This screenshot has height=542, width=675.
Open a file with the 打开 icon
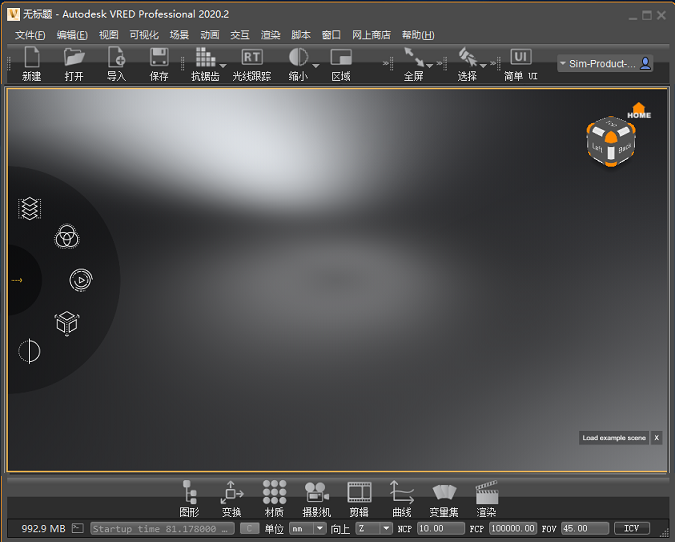(74, 64)
